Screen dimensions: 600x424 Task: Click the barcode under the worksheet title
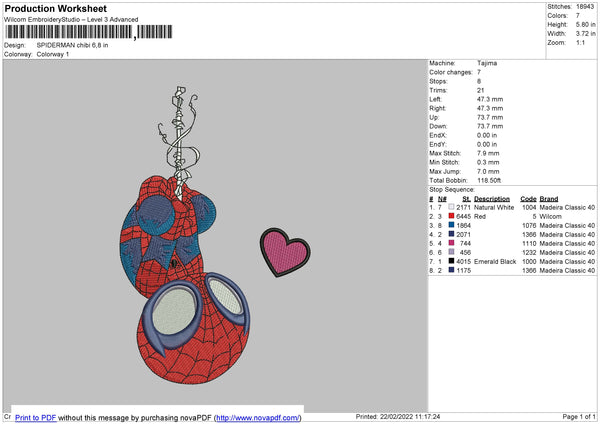[x=89, y=32]
